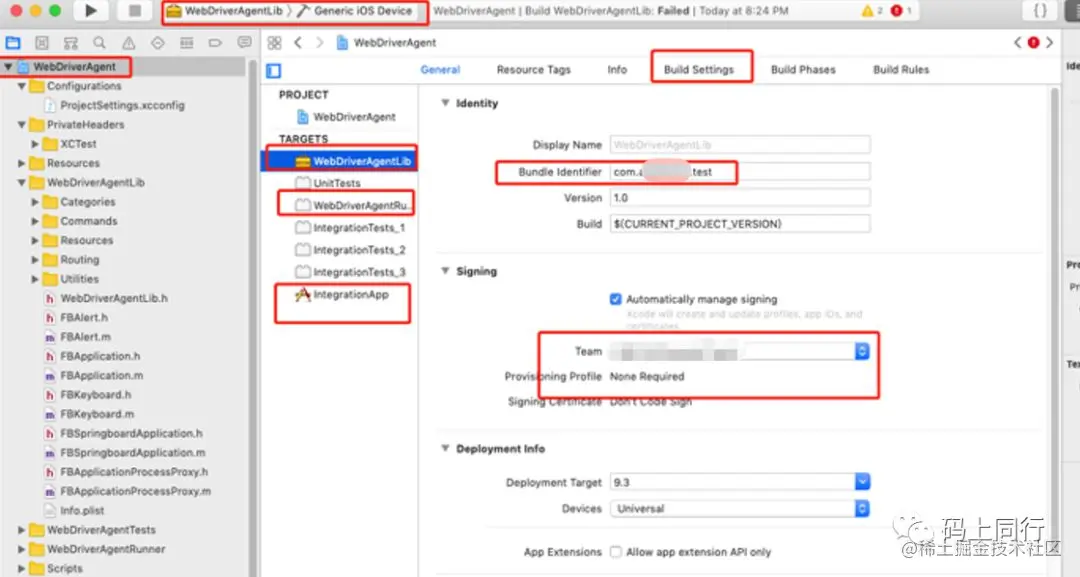
Task: Switch to the Info tab
Action: 617,70
